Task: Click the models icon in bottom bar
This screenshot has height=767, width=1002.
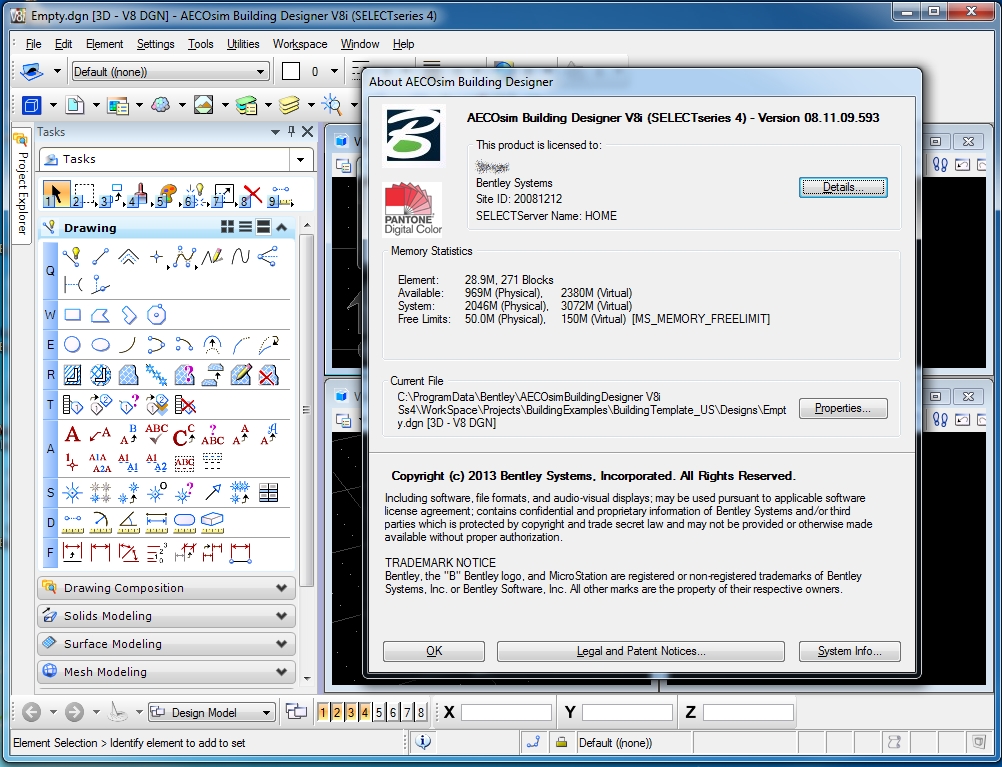Action: [296, 711]
